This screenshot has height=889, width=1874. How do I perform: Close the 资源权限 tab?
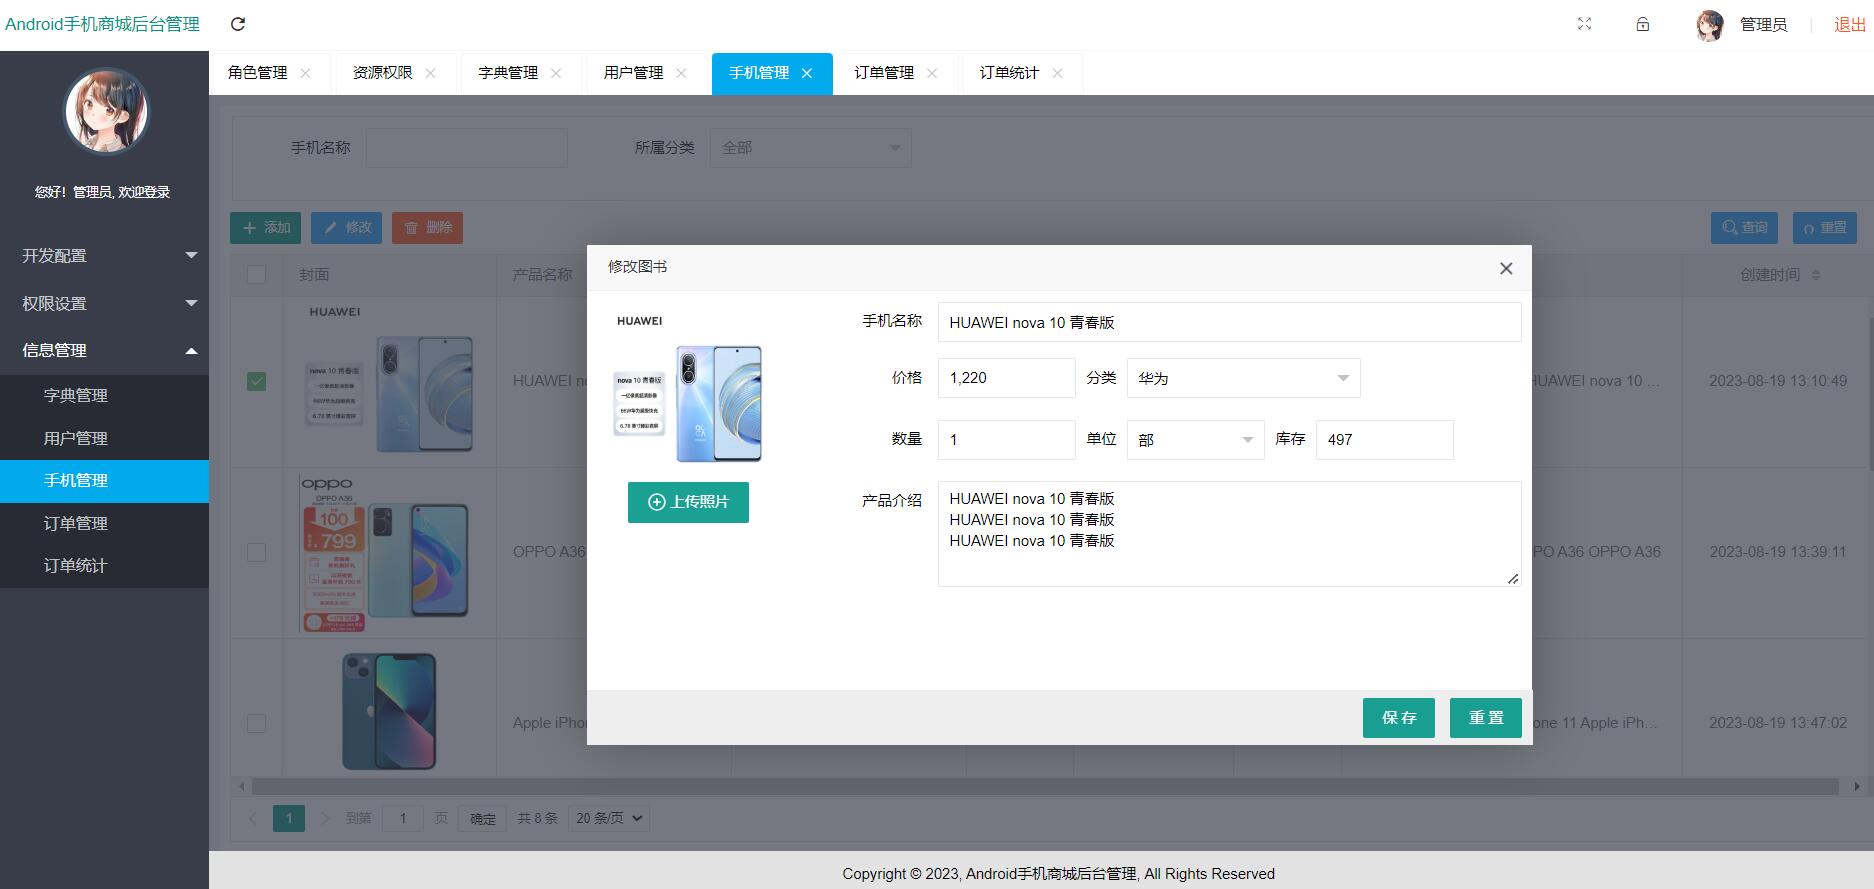(x=430, y=73)
